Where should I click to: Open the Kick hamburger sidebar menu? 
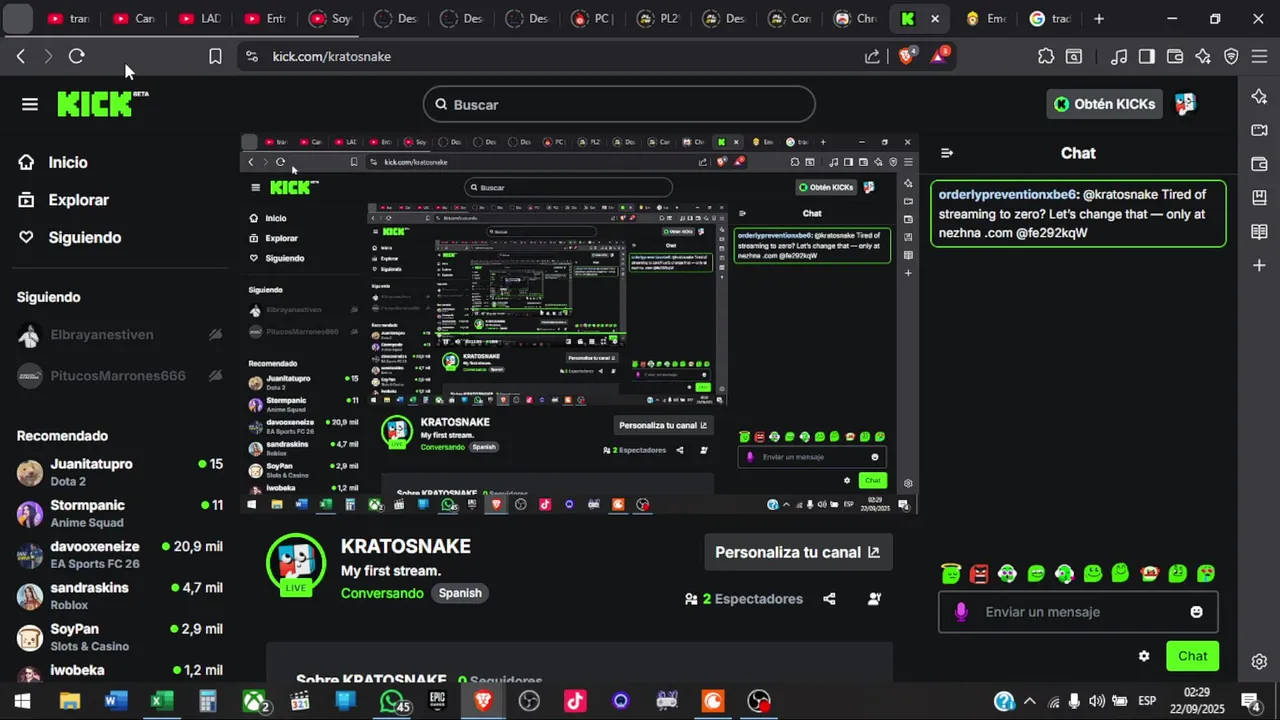point(30,104)
